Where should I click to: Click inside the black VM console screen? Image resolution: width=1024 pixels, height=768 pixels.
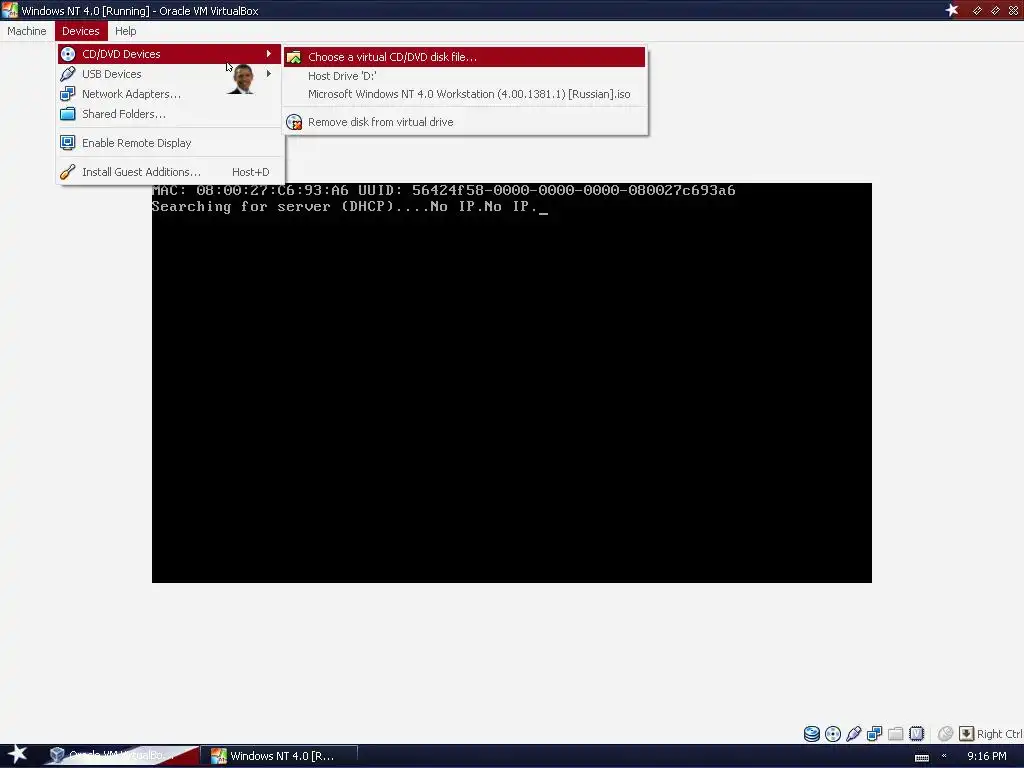point(511,383)
